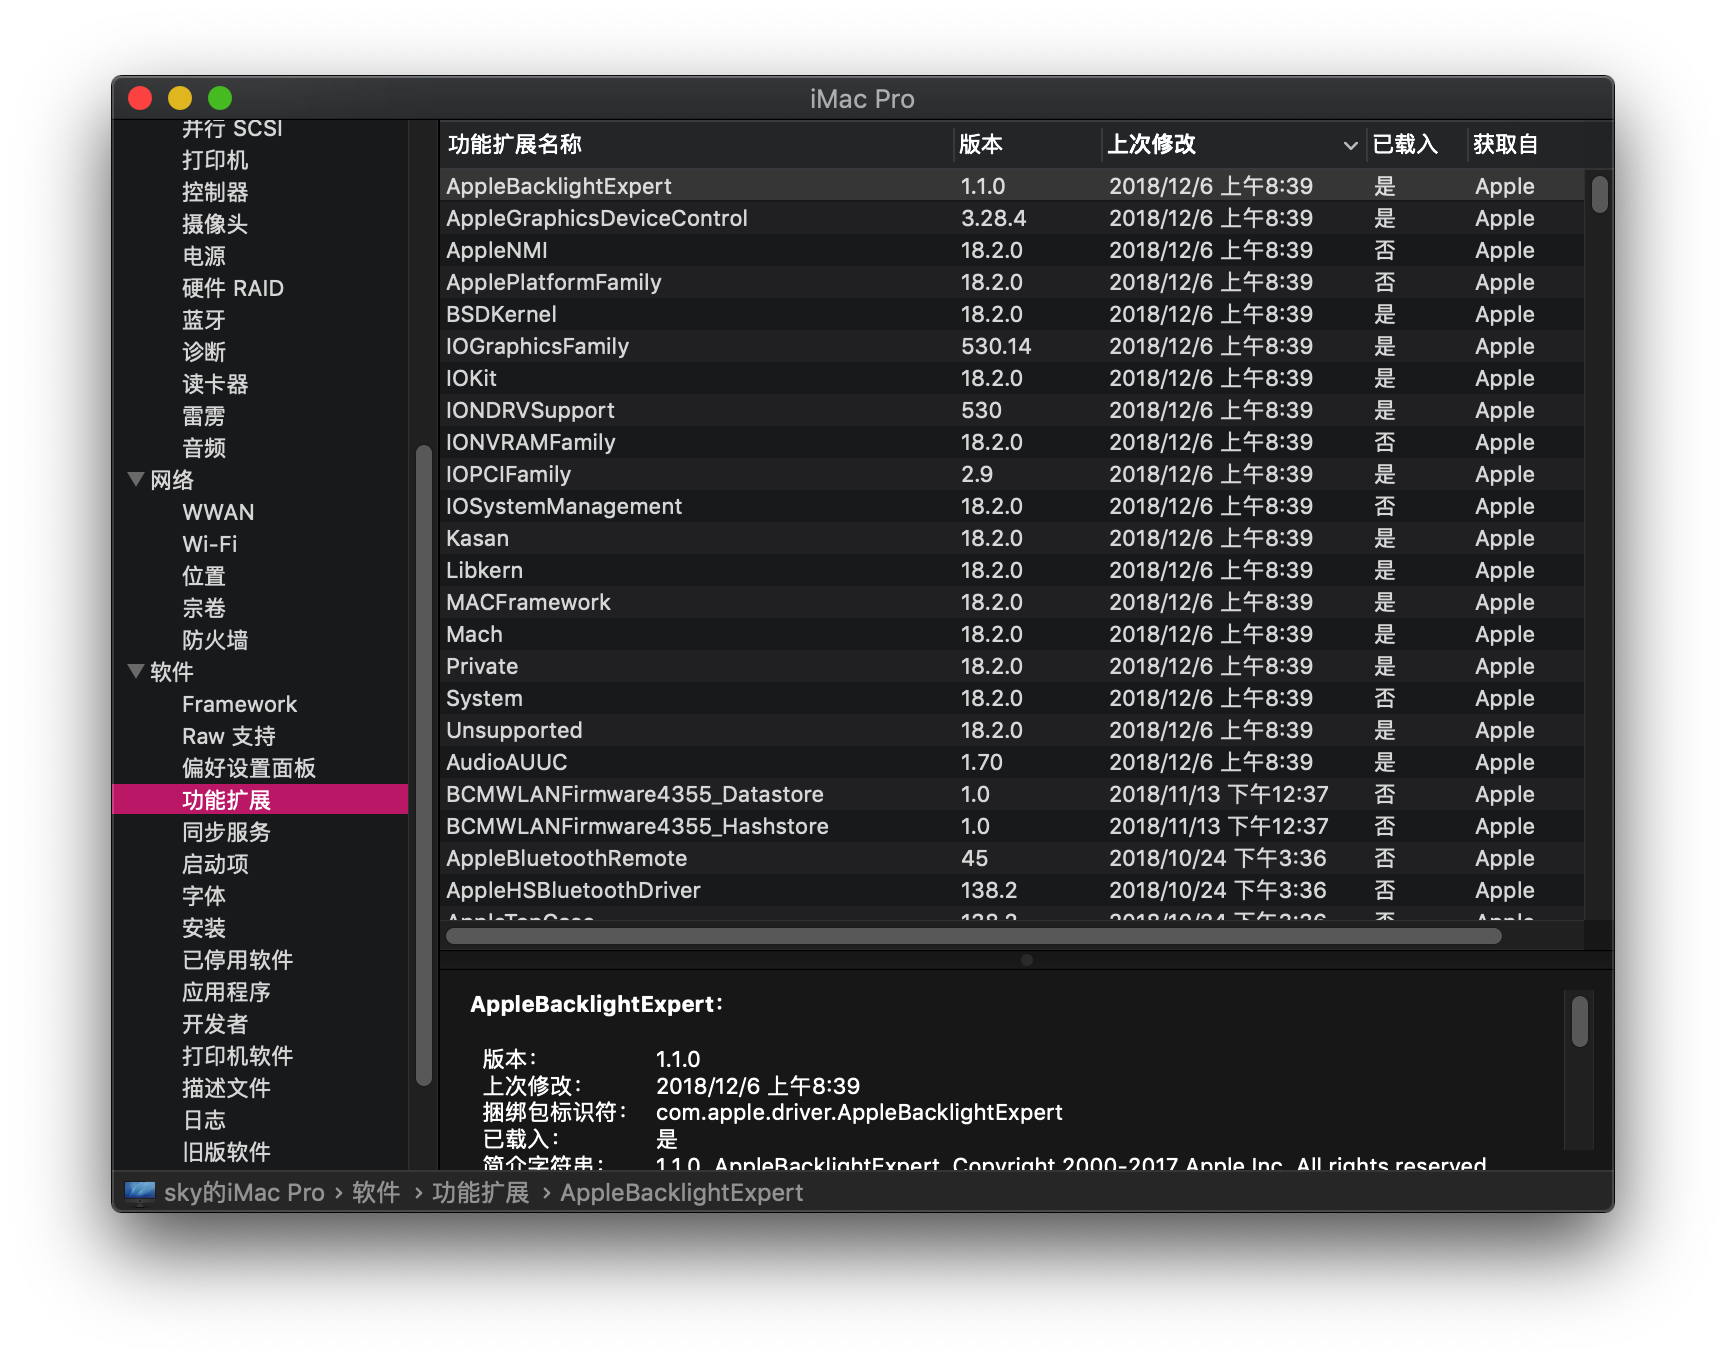
Task: Click the computer icon in path bar
Action: click(x=140, y=1192)
